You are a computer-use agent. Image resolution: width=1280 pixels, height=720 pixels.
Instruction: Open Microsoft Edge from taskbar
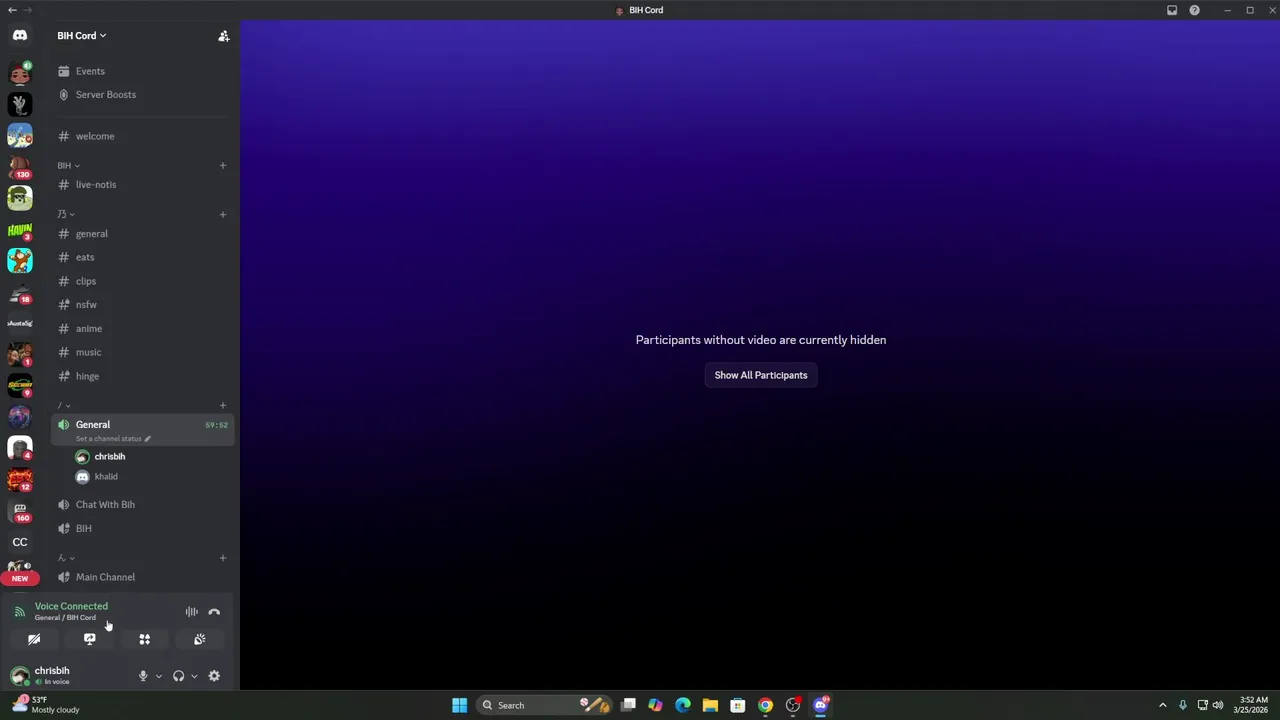coord(683,705)
